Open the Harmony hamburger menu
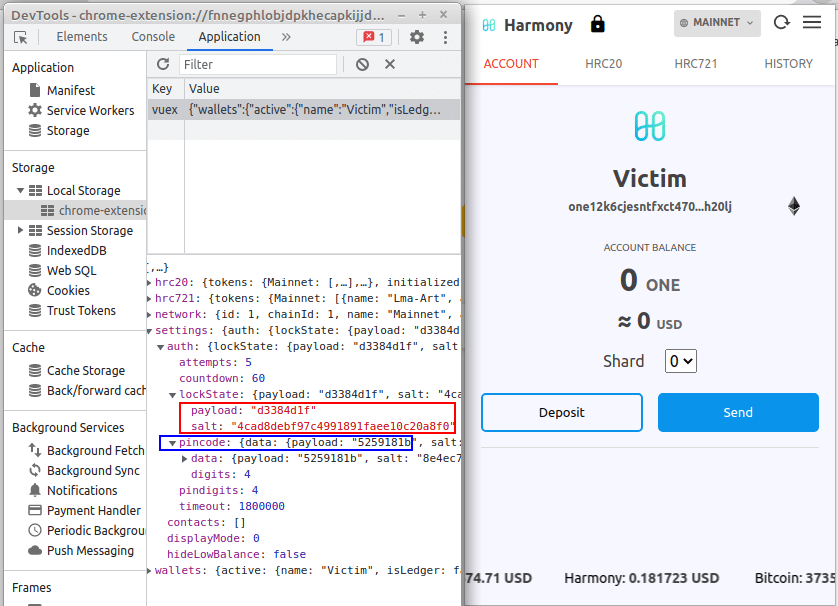The height and width of the screenshot is (606, 838). click(x=812, y=22)
